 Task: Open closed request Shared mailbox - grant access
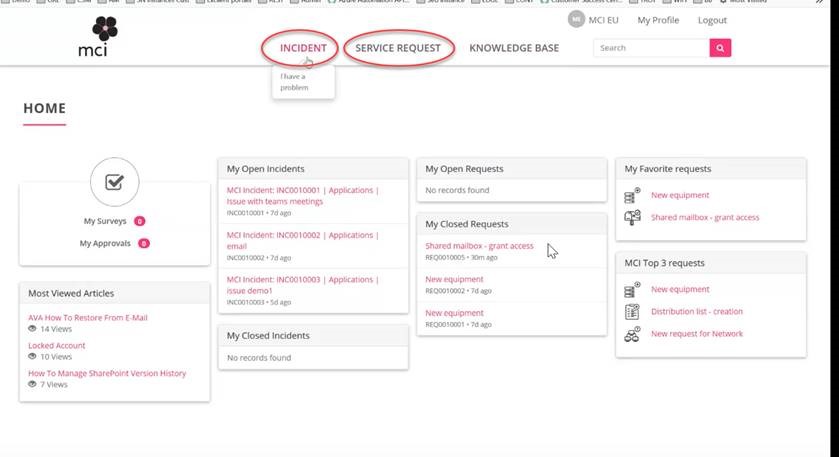[x=479, y=246]
